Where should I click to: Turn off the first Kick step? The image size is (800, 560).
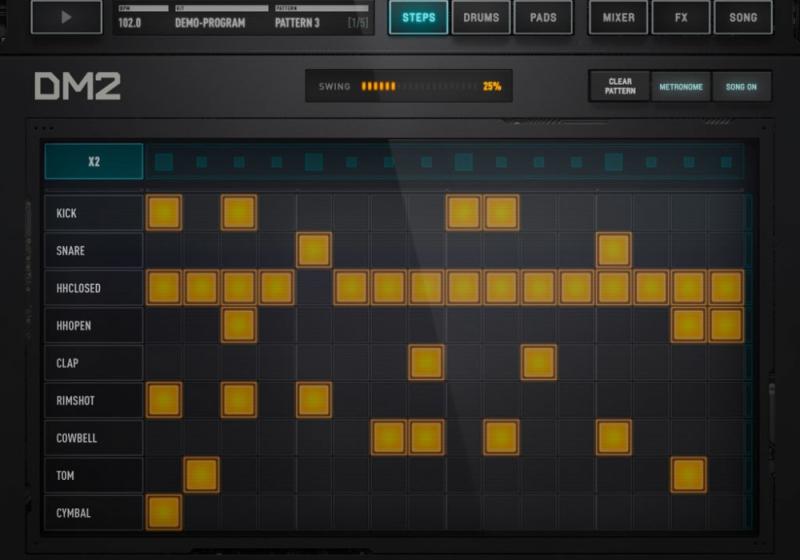click(x=164, y=213)
